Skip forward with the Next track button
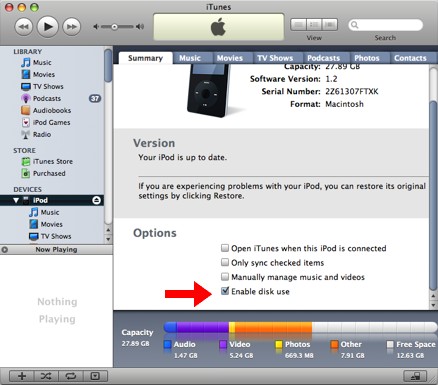 72,27
